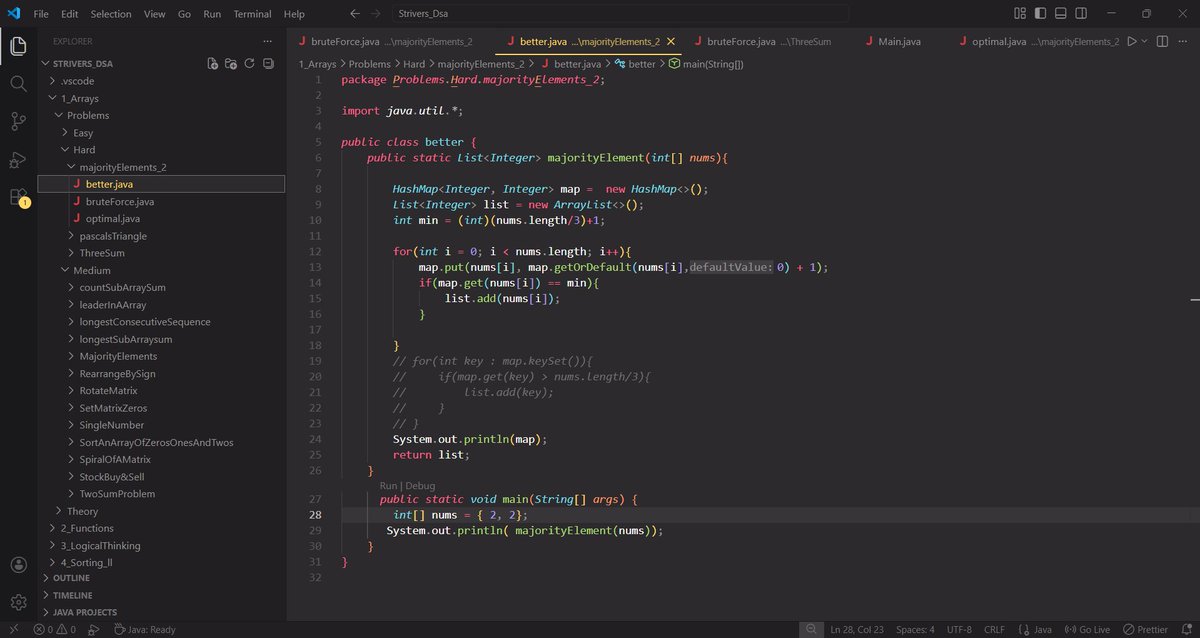Screen dimensions: 1200x638
Task: Click the Prettier status item
Action: click(x=1145, y=629)
